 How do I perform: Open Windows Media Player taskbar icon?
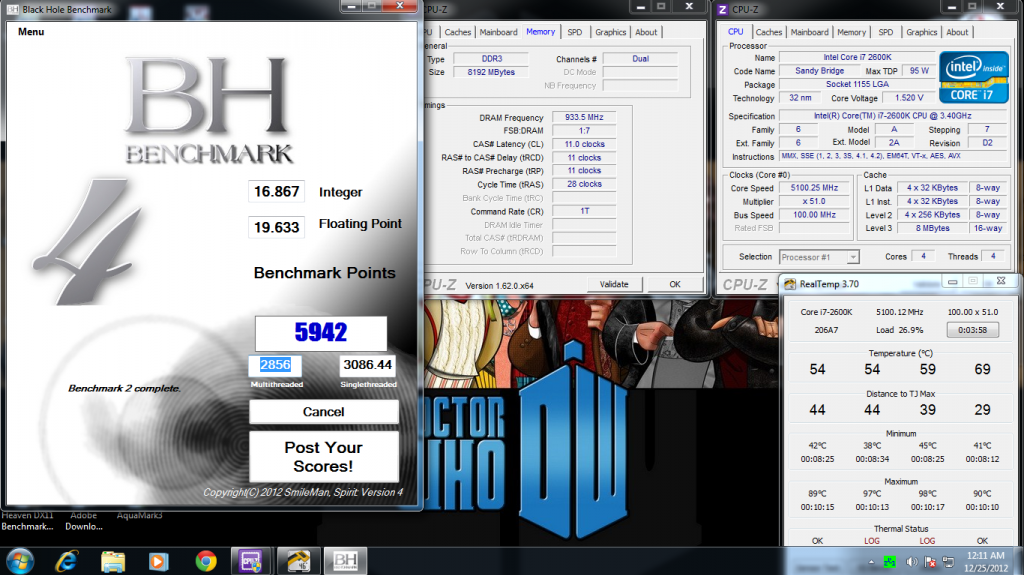pos(158,561)
